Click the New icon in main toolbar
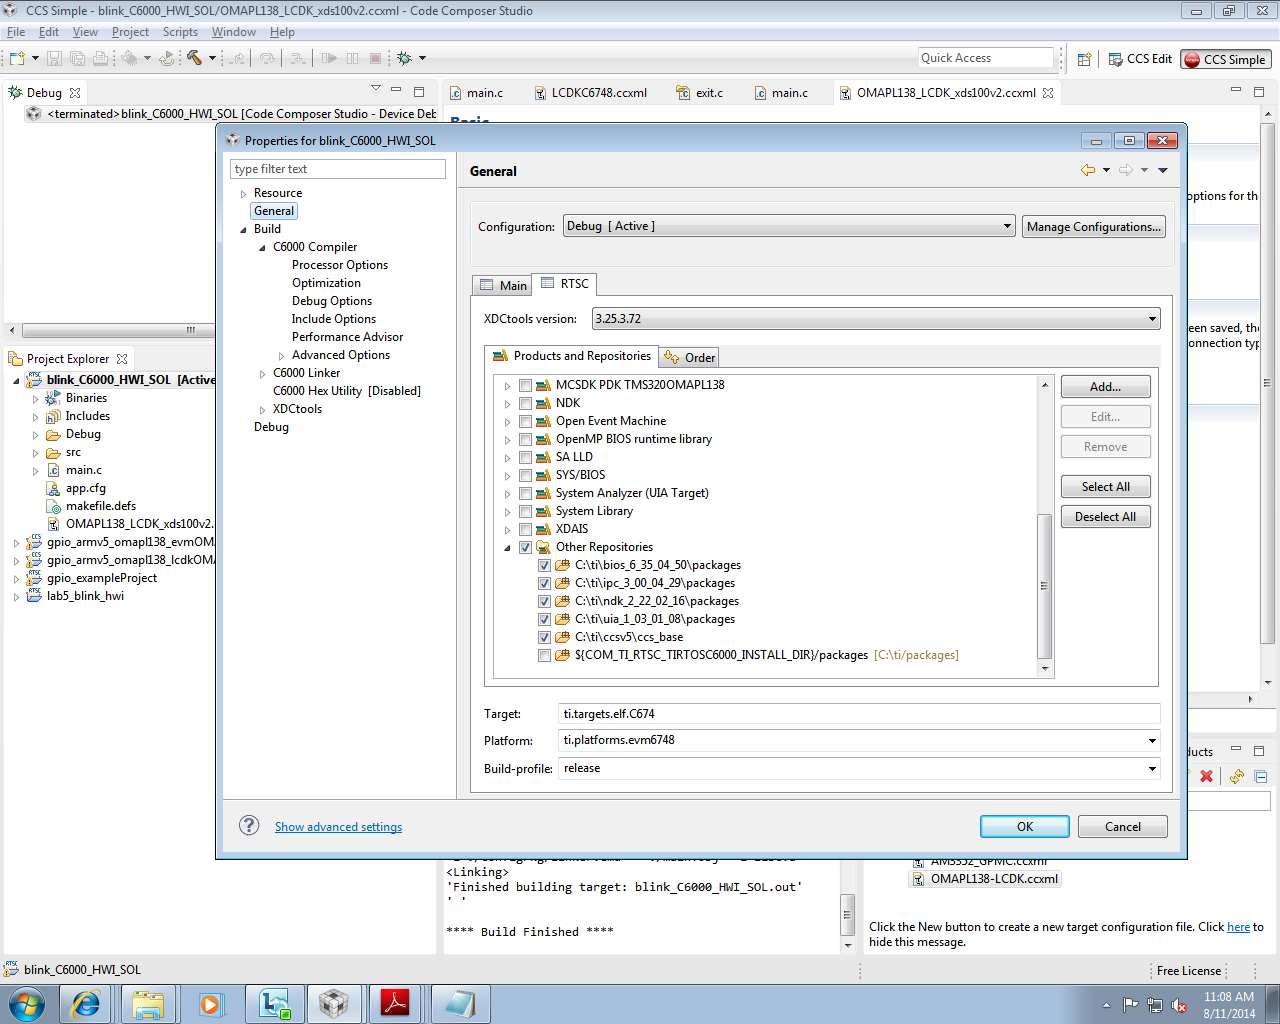 [17, 58]
